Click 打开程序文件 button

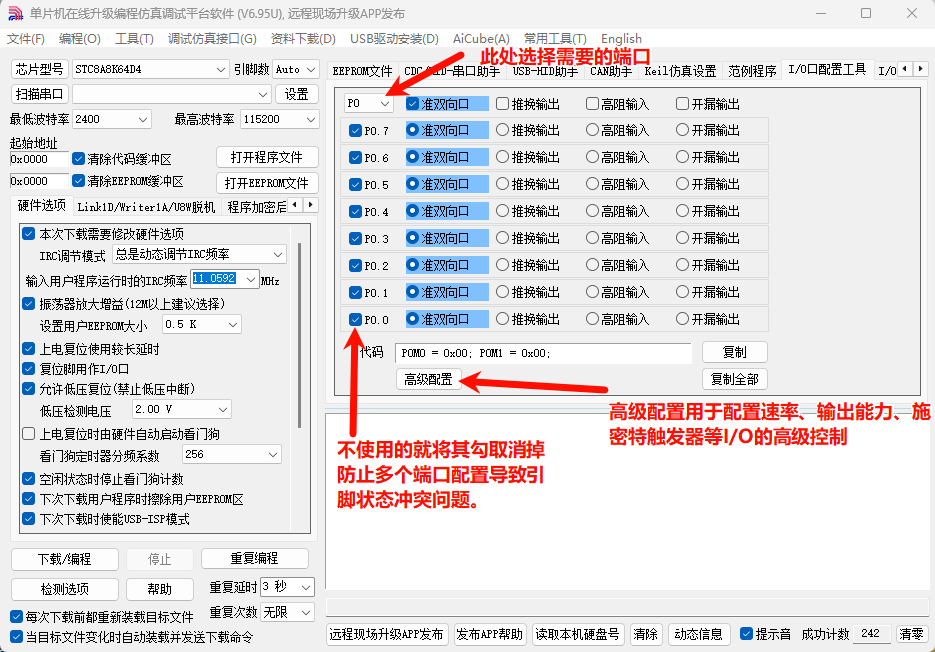(x=267, y=157)
